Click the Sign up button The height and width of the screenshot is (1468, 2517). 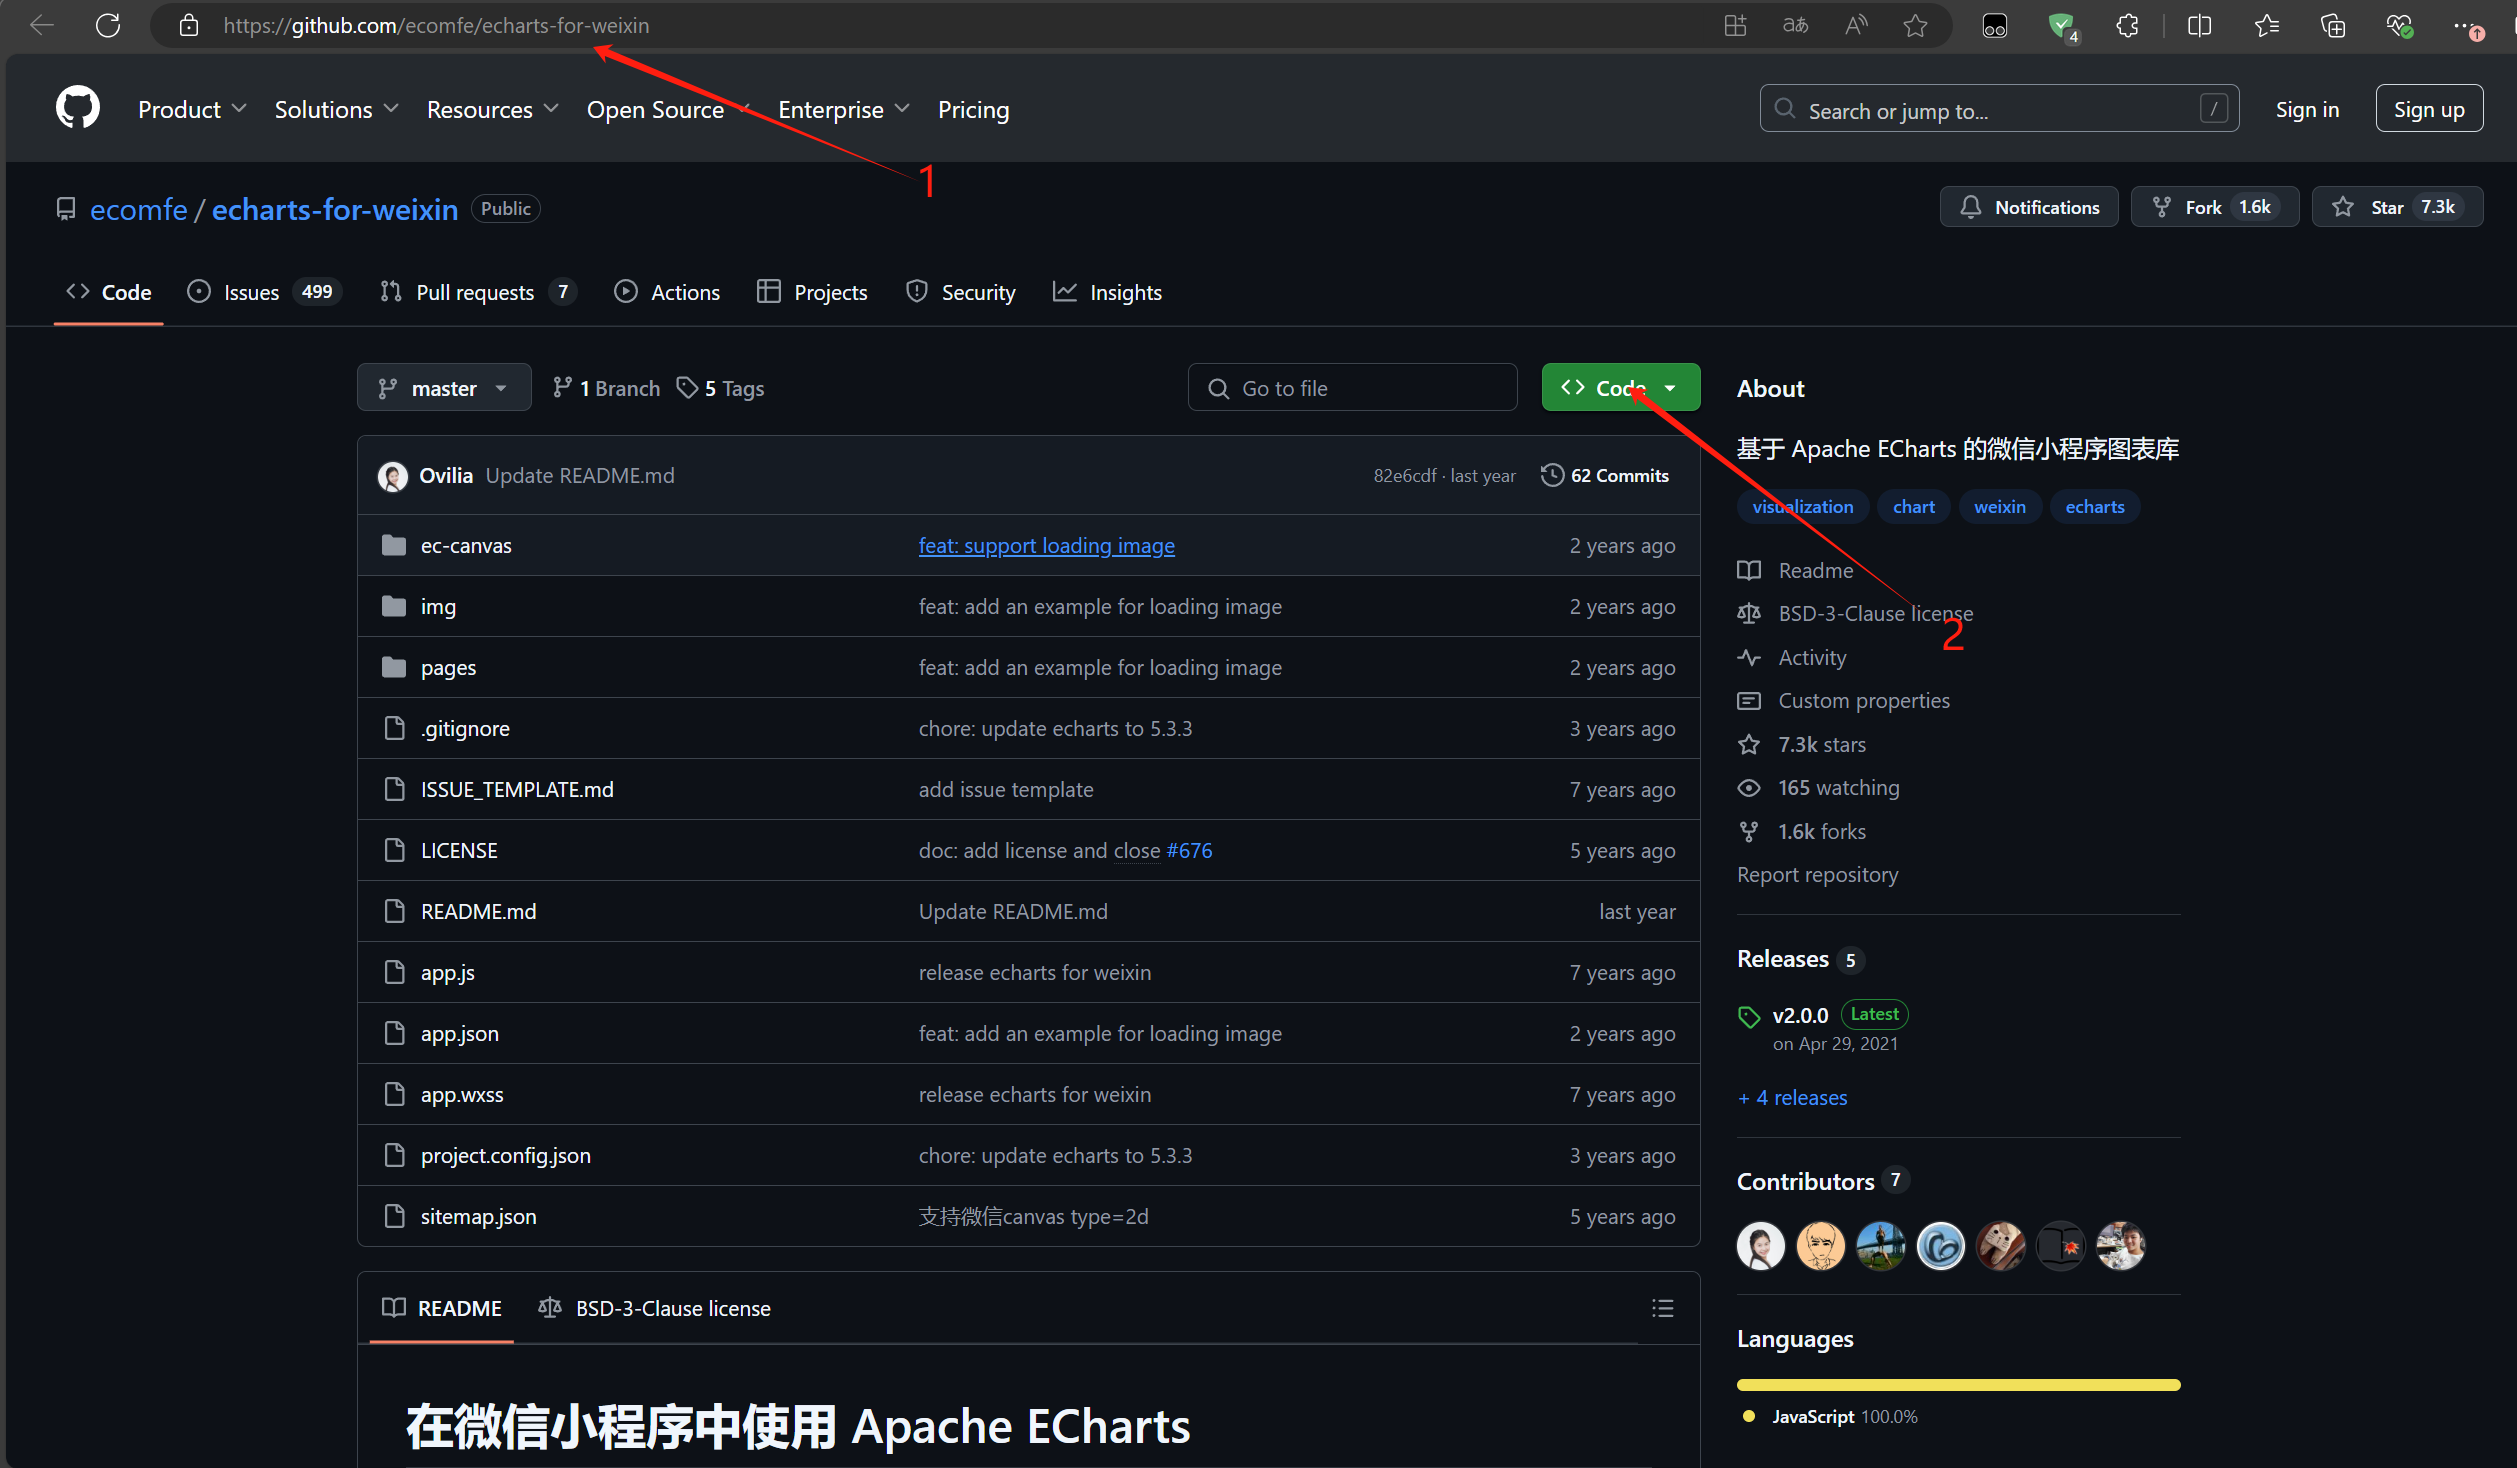point(2428,109)
